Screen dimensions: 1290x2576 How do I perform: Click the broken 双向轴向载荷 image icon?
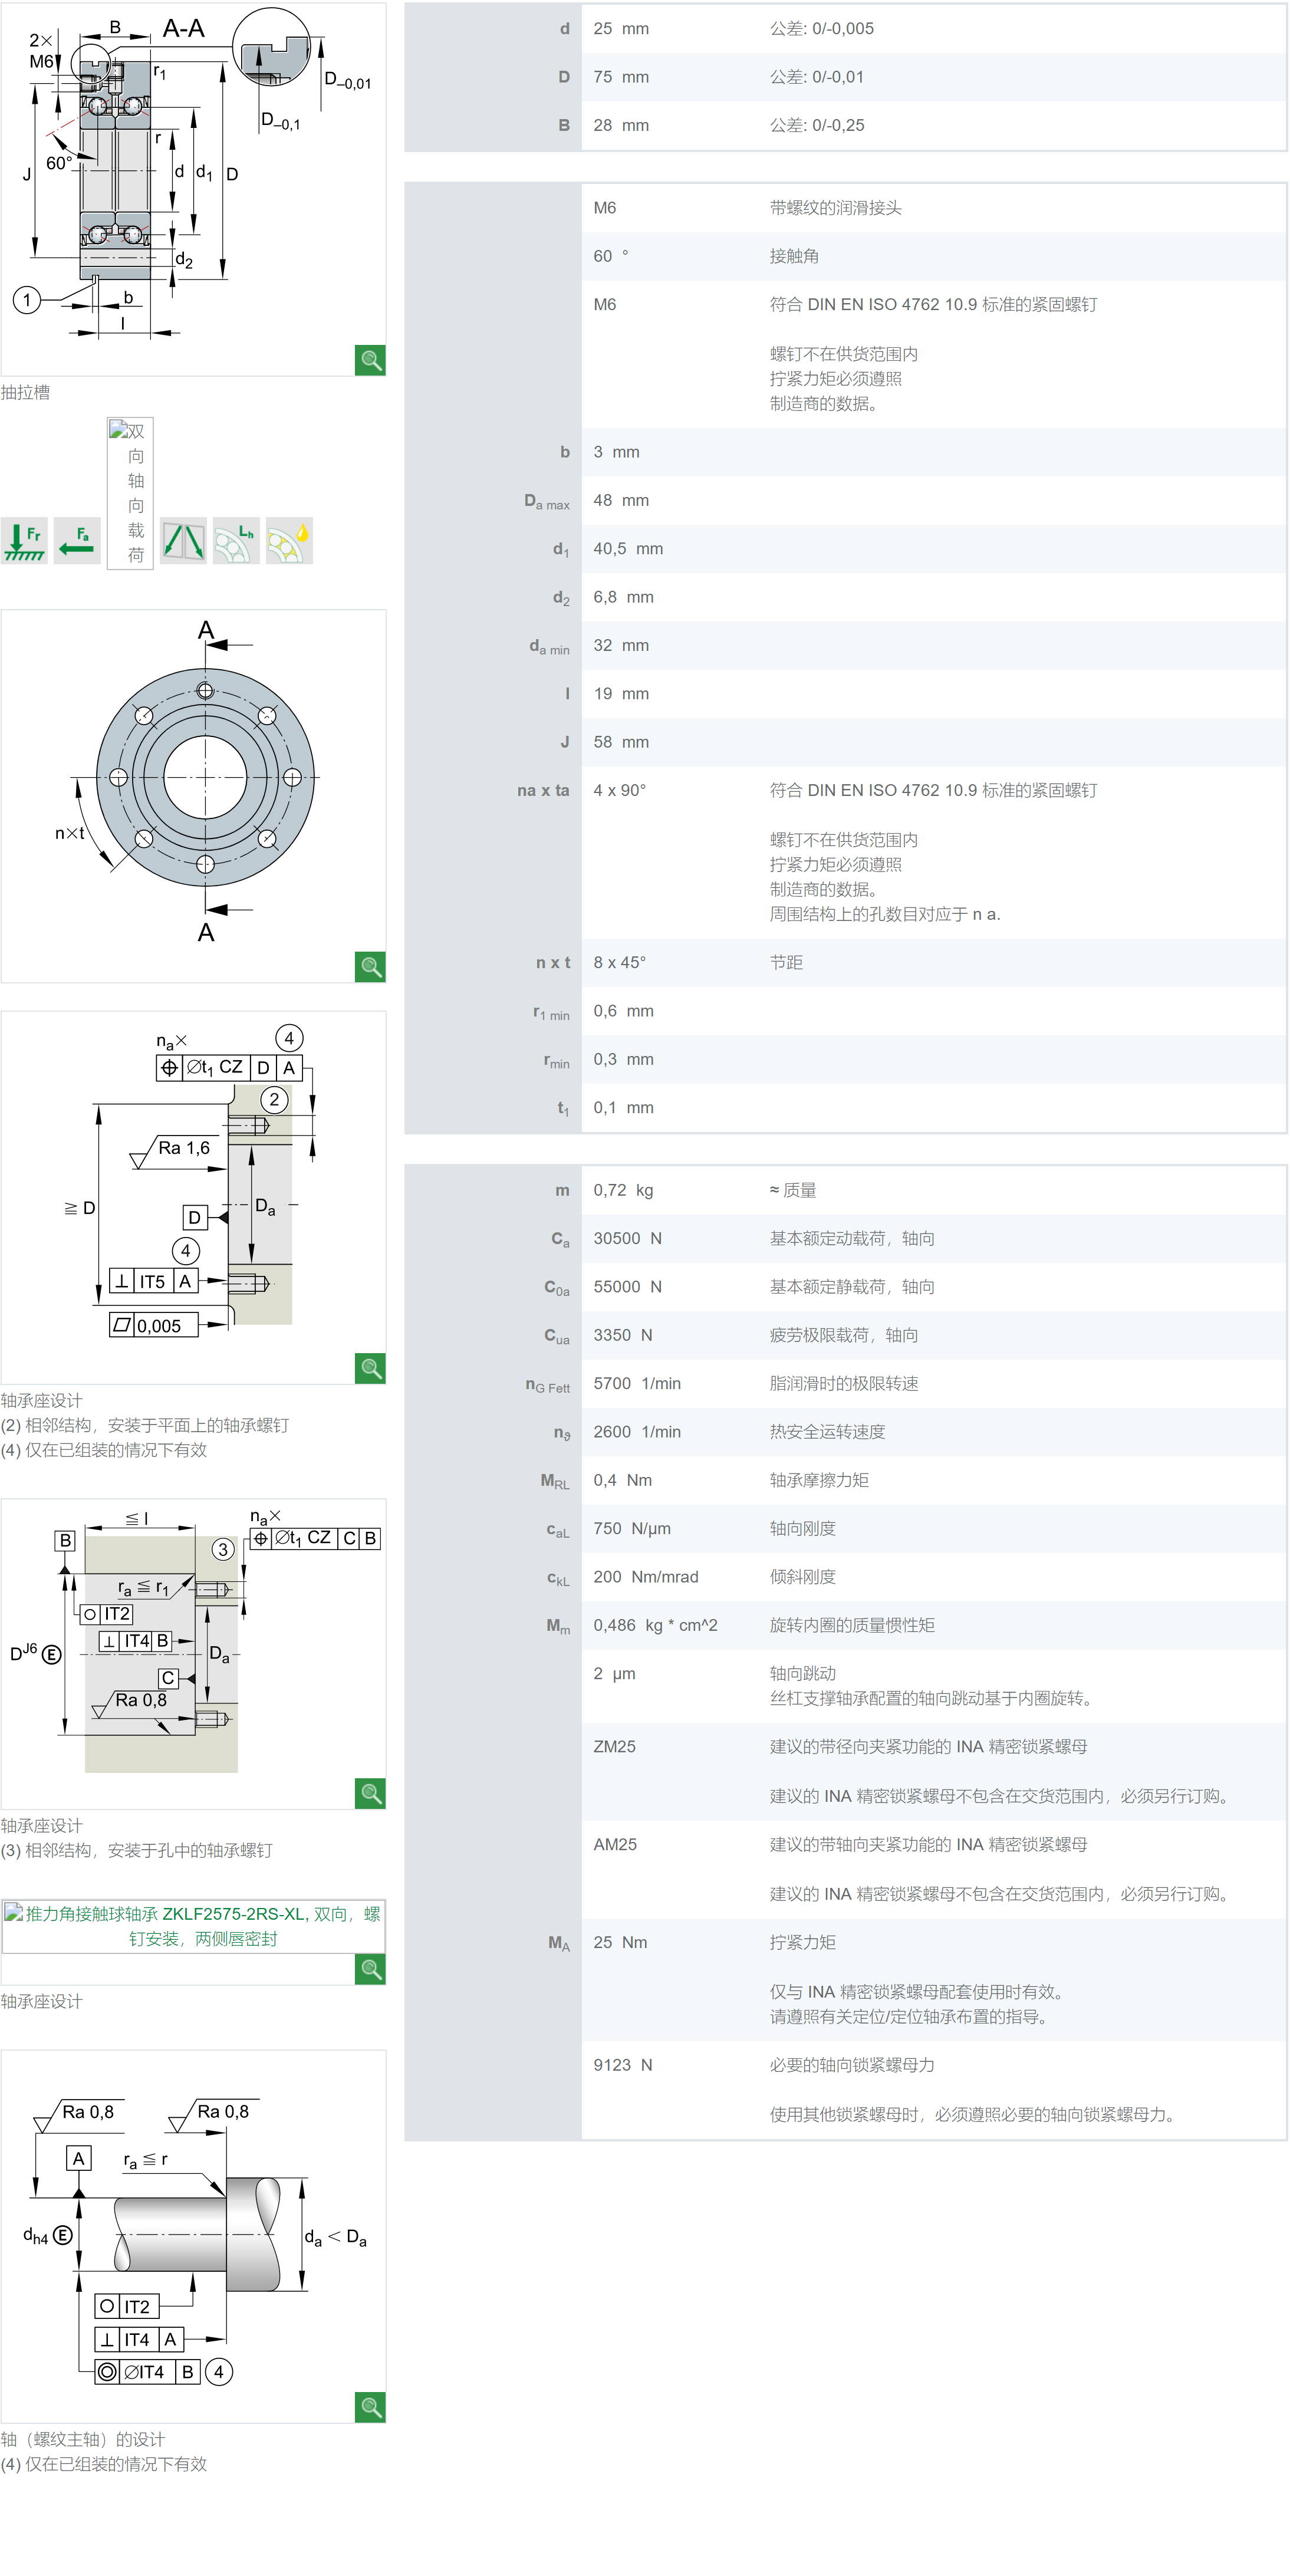point(130,493)
